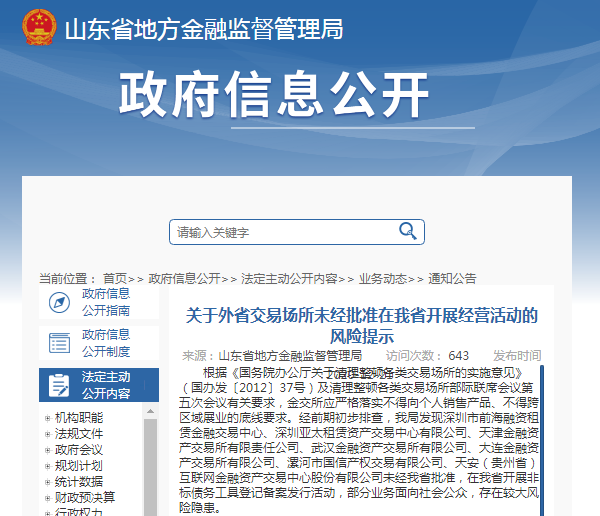This screenshot has height=516, width=600.
Task: Select 统计数据 in the tree
Action: point(79,482)
